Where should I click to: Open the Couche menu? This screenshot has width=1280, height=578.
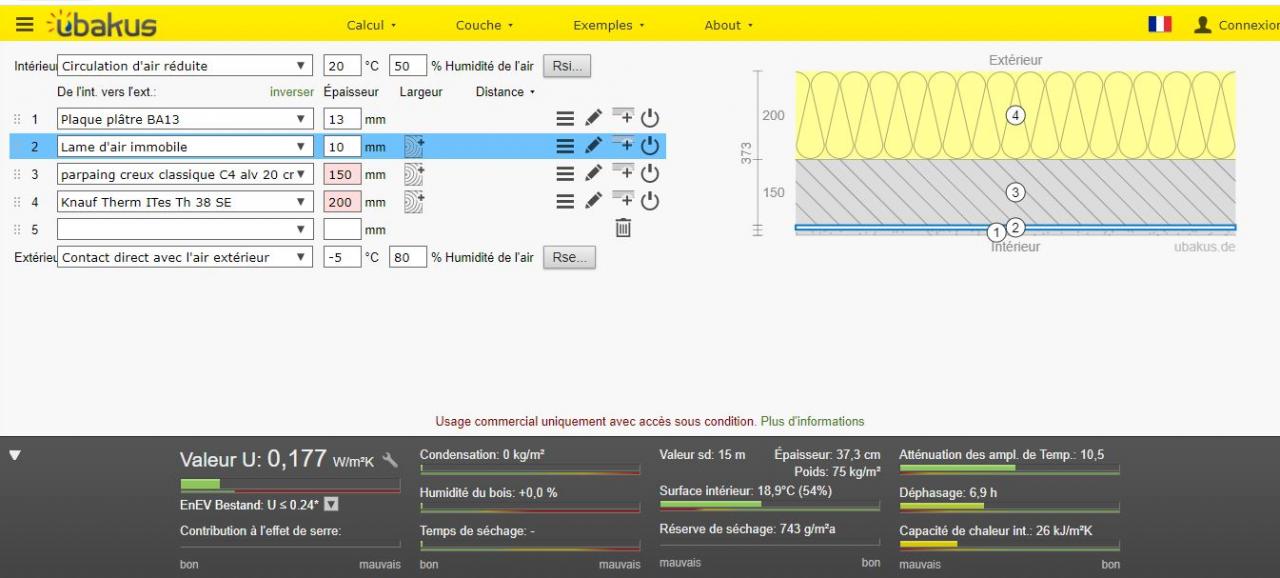(484, 25)
